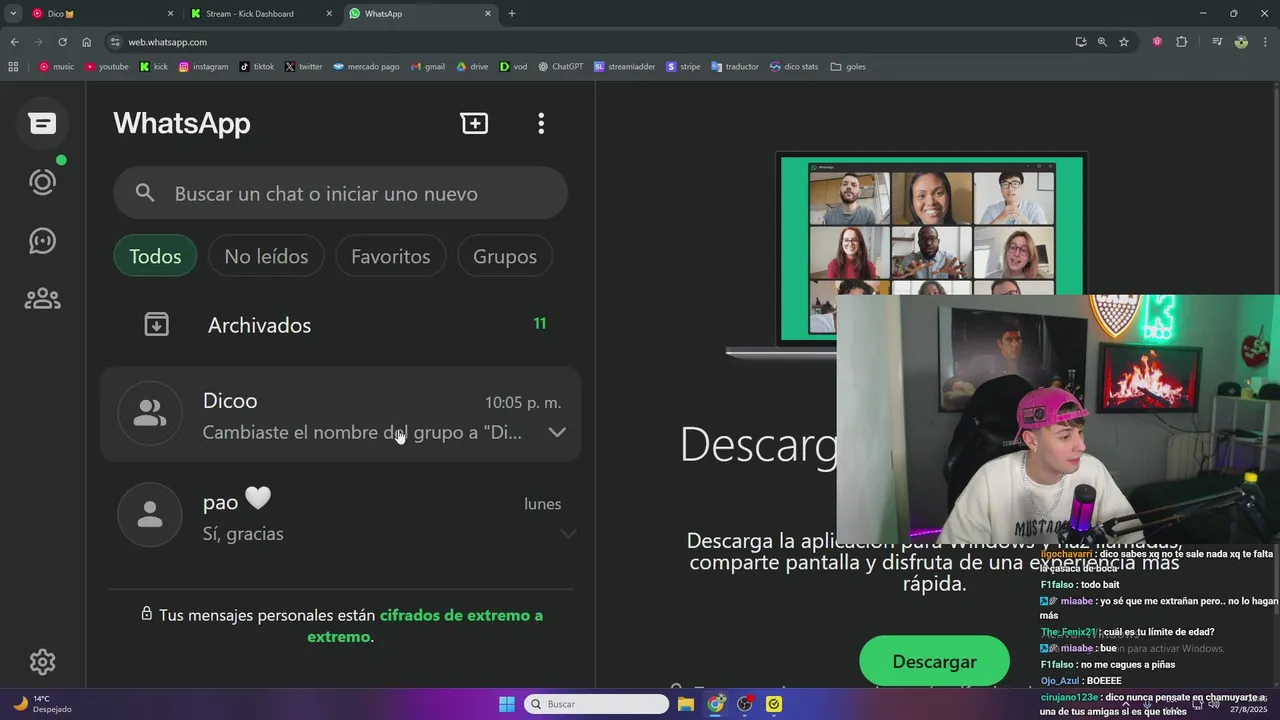Start a new chat with the plus icon

tap(474, 123)
